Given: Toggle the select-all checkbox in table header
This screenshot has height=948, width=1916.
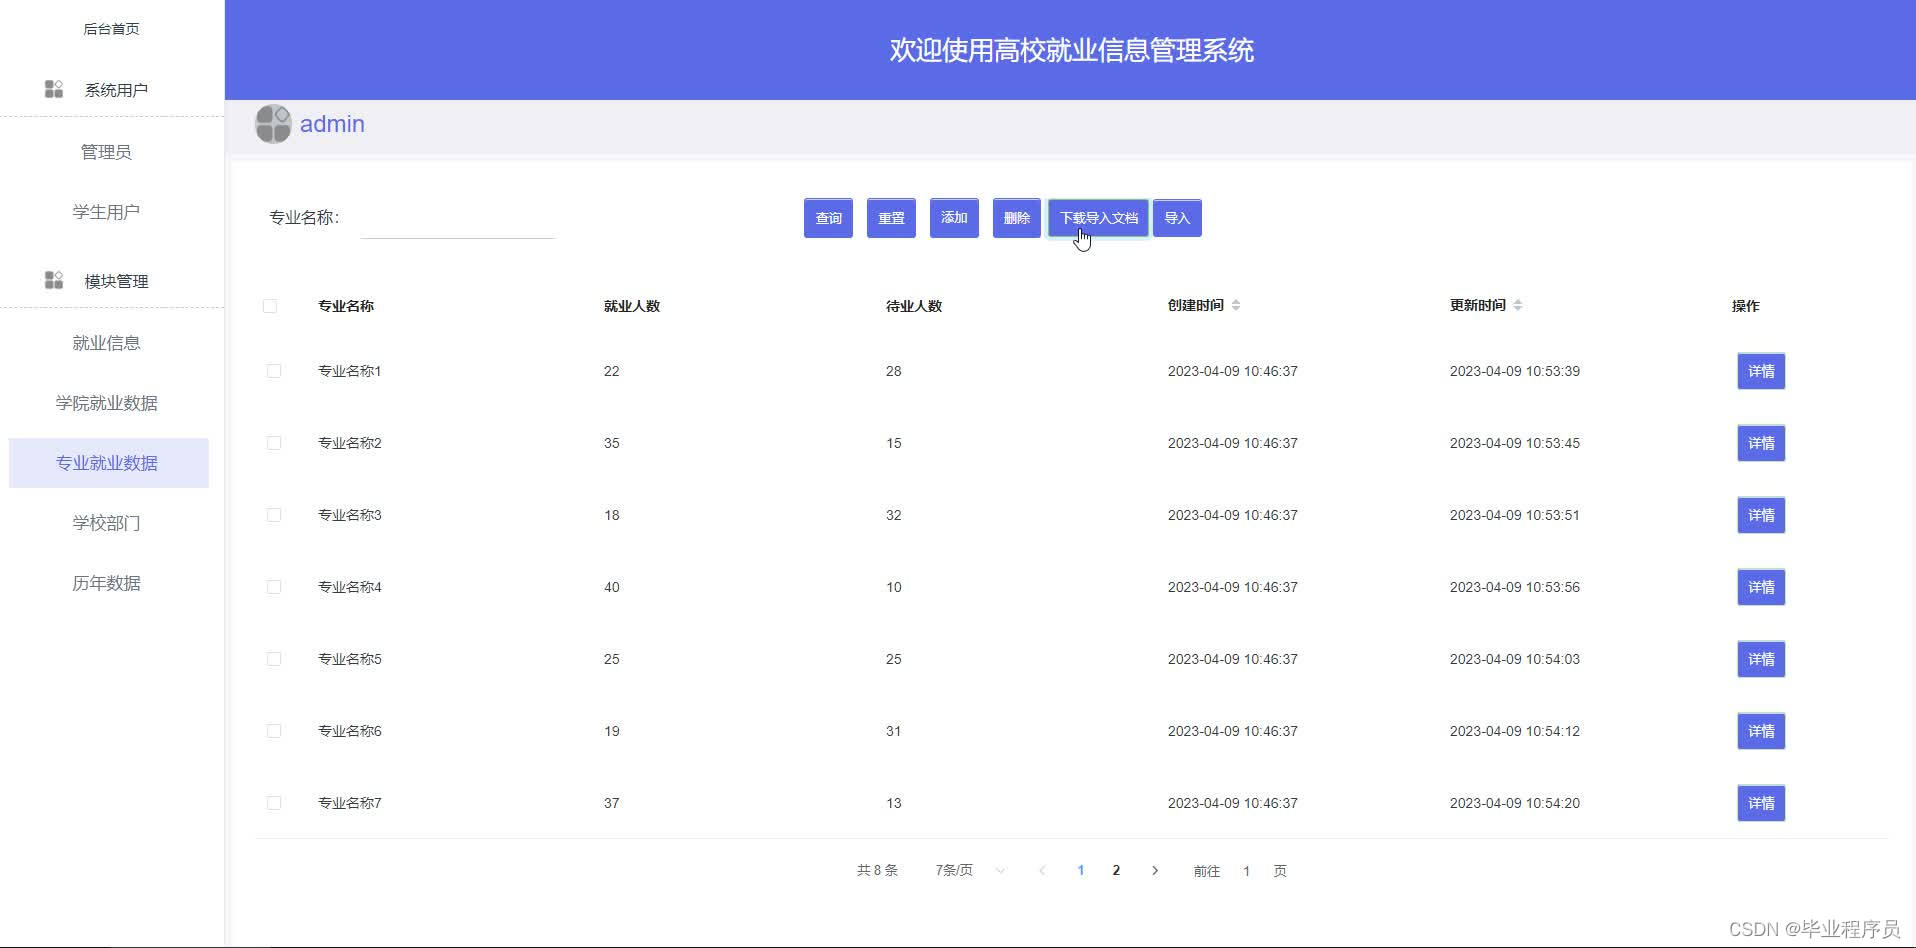Looking at the screenshot, I should tap(270, 306).
